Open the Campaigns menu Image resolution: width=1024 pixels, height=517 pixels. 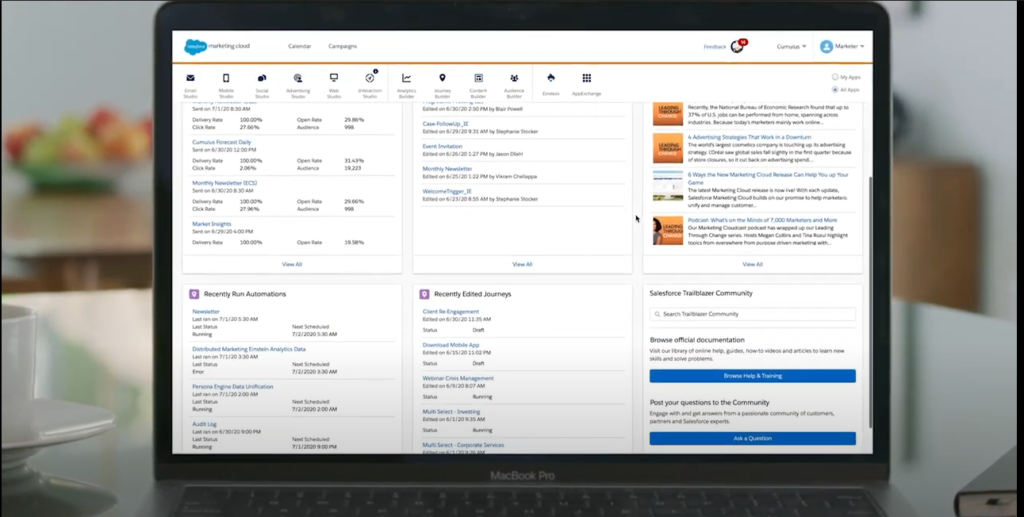[x=343, y=46]
